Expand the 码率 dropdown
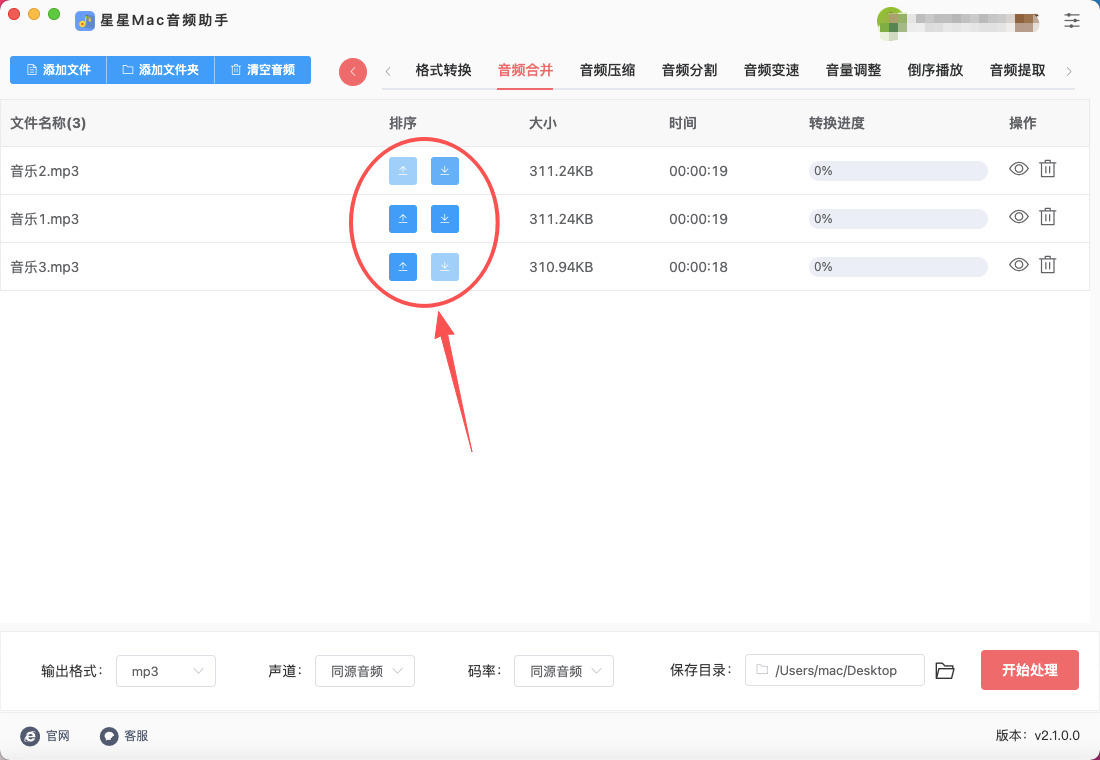This screenshot has height=760, width=1100. coord(564,671)
